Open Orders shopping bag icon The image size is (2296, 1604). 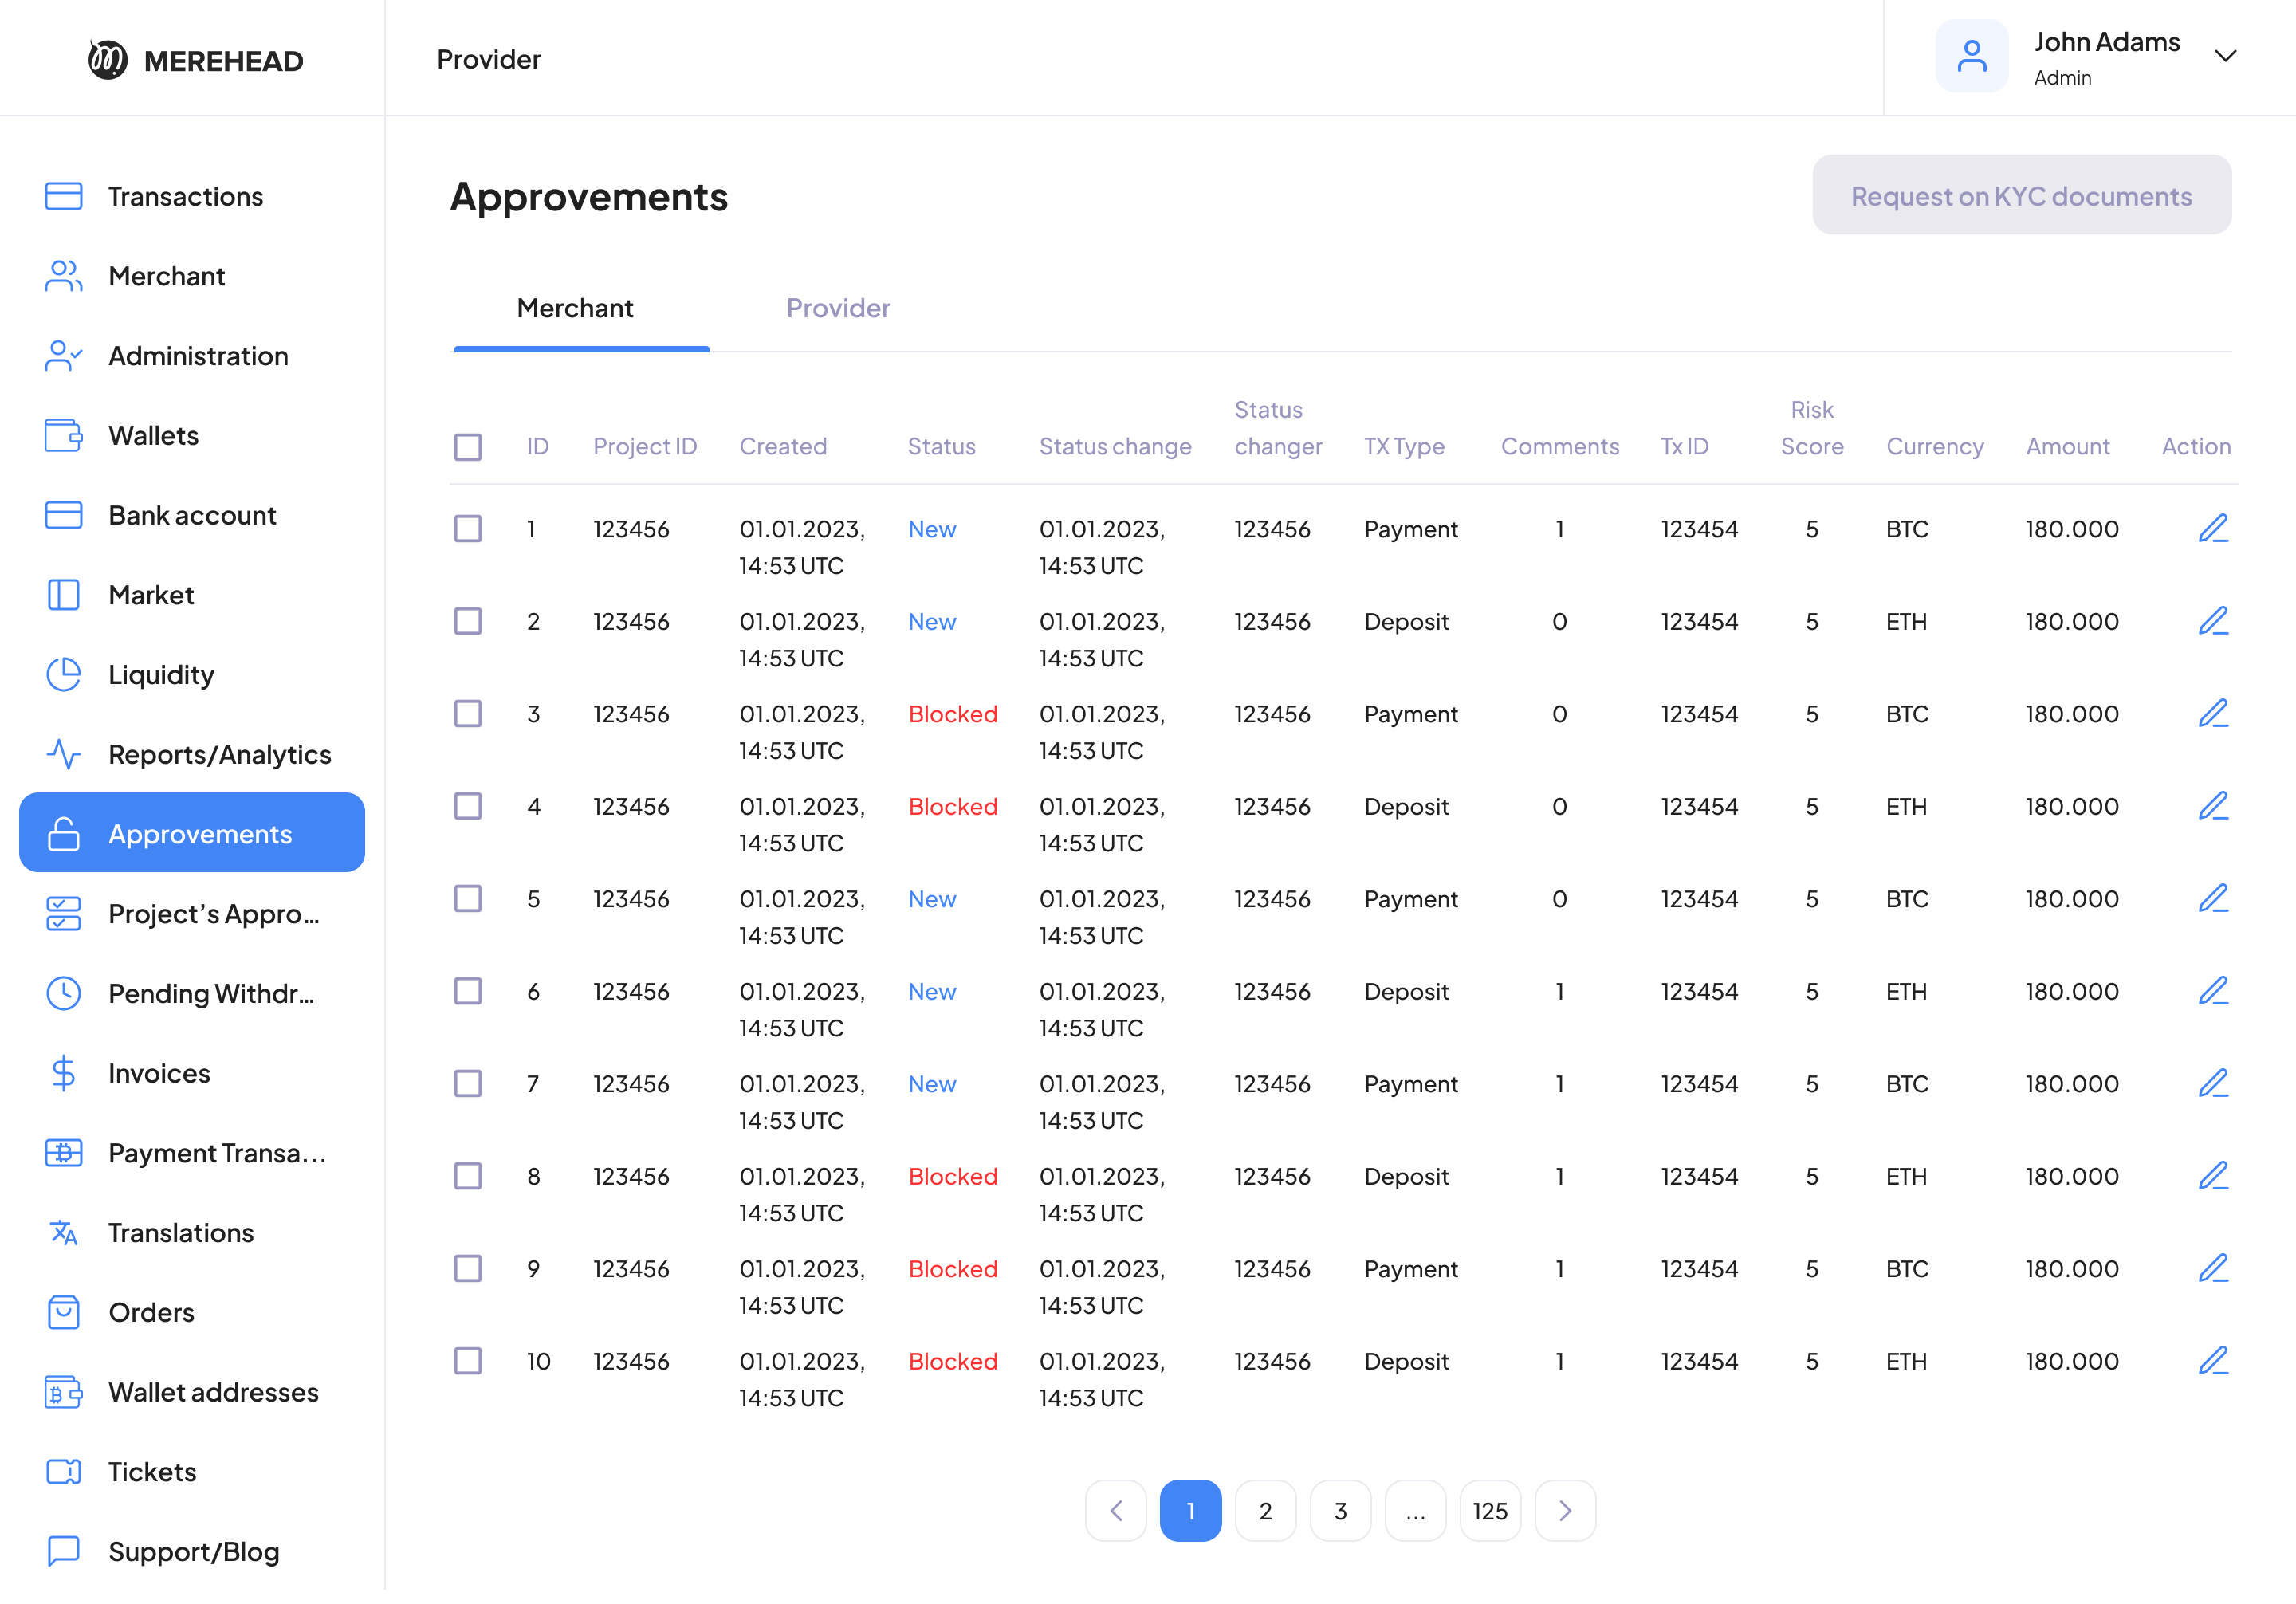point(63,1312)
